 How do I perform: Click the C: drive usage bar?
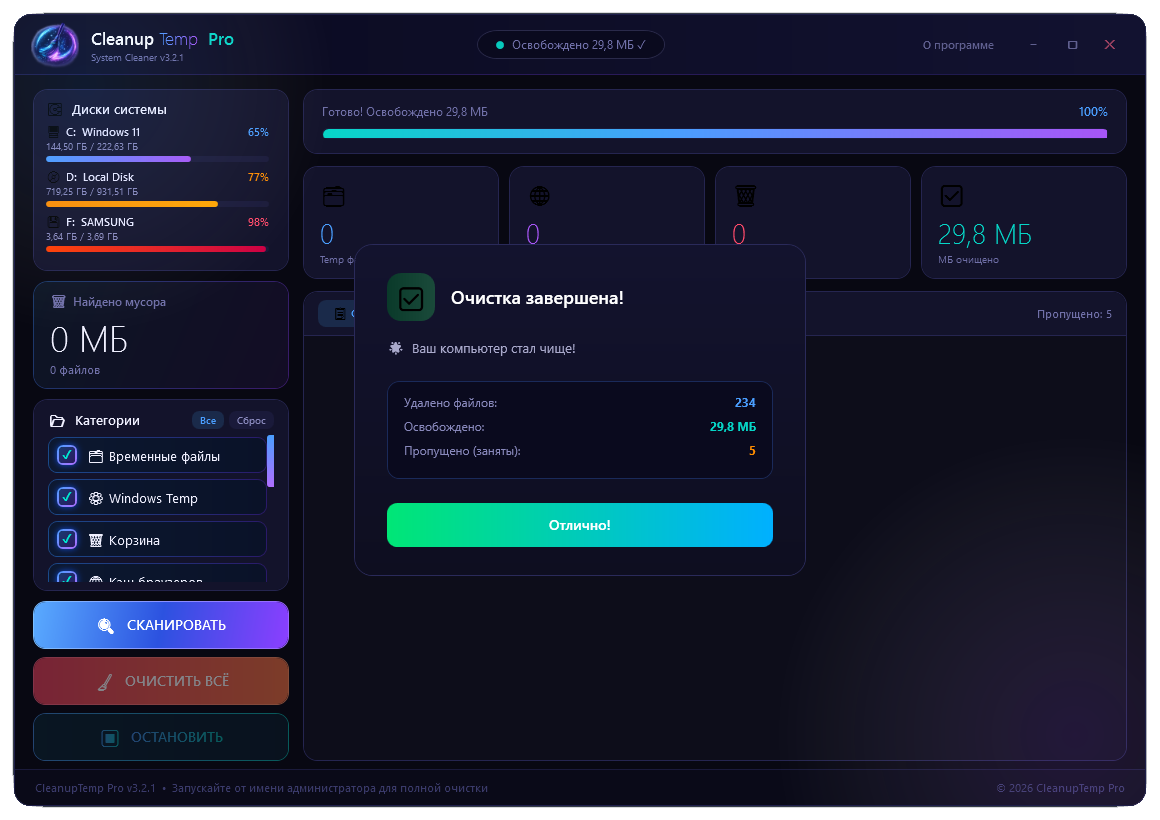tap(157, 159)
